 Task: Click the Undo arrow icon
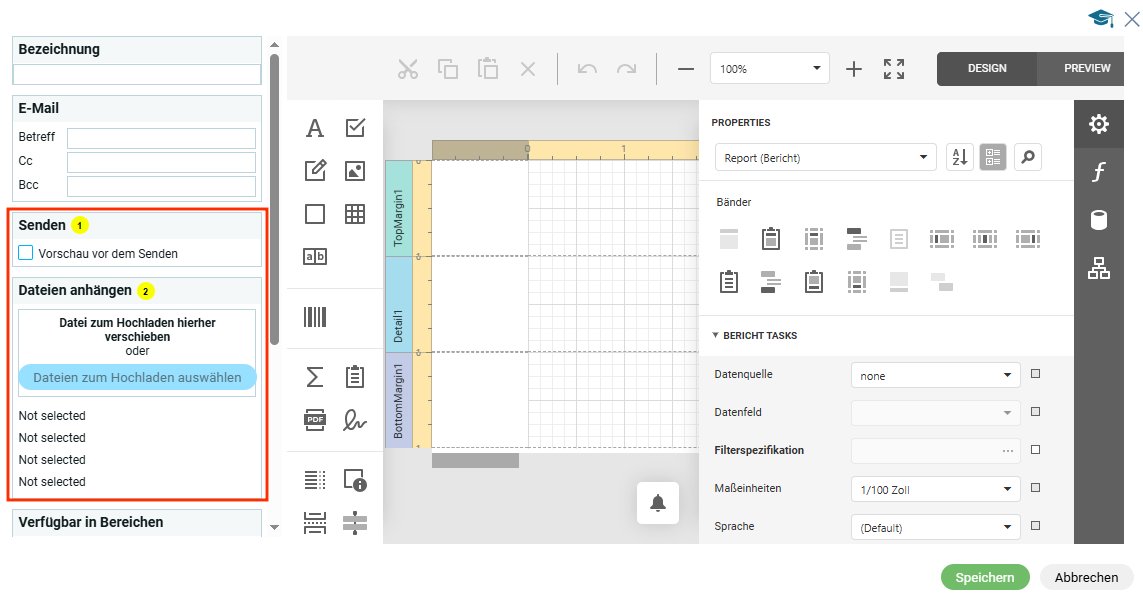point(587,69)
